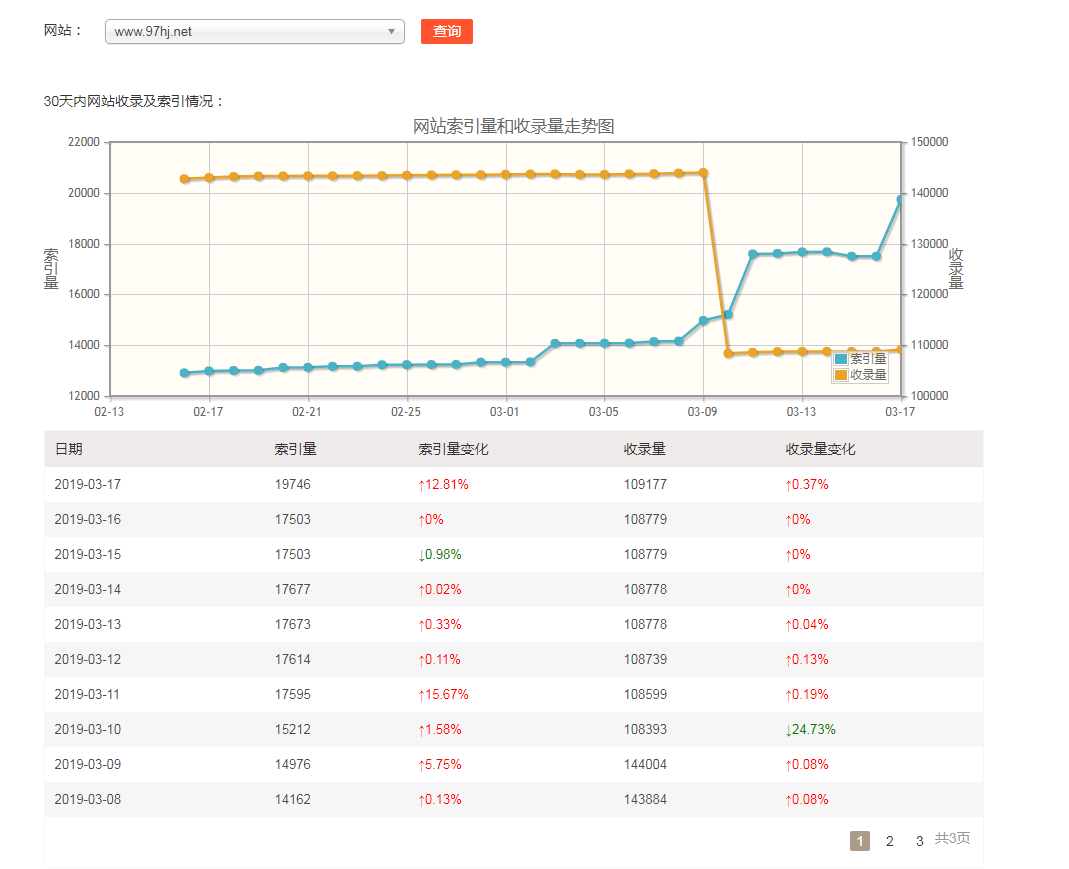This screenshot has width=1069, height=869.
Task: Click the blue 索引量 legend swatch
Action: tap(841, 359)
